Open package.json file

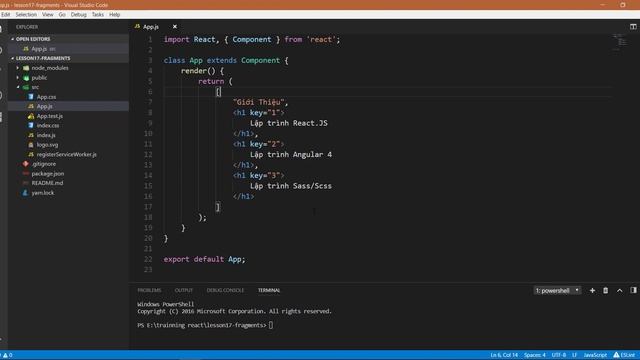pyautogui.click(x=47, y=173)
